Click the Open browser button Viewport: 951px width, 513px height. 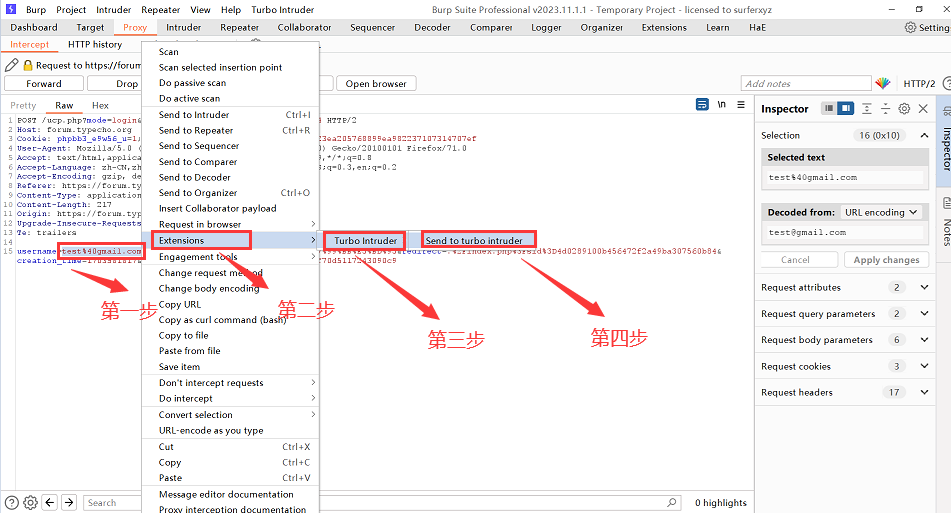[376, 84]
